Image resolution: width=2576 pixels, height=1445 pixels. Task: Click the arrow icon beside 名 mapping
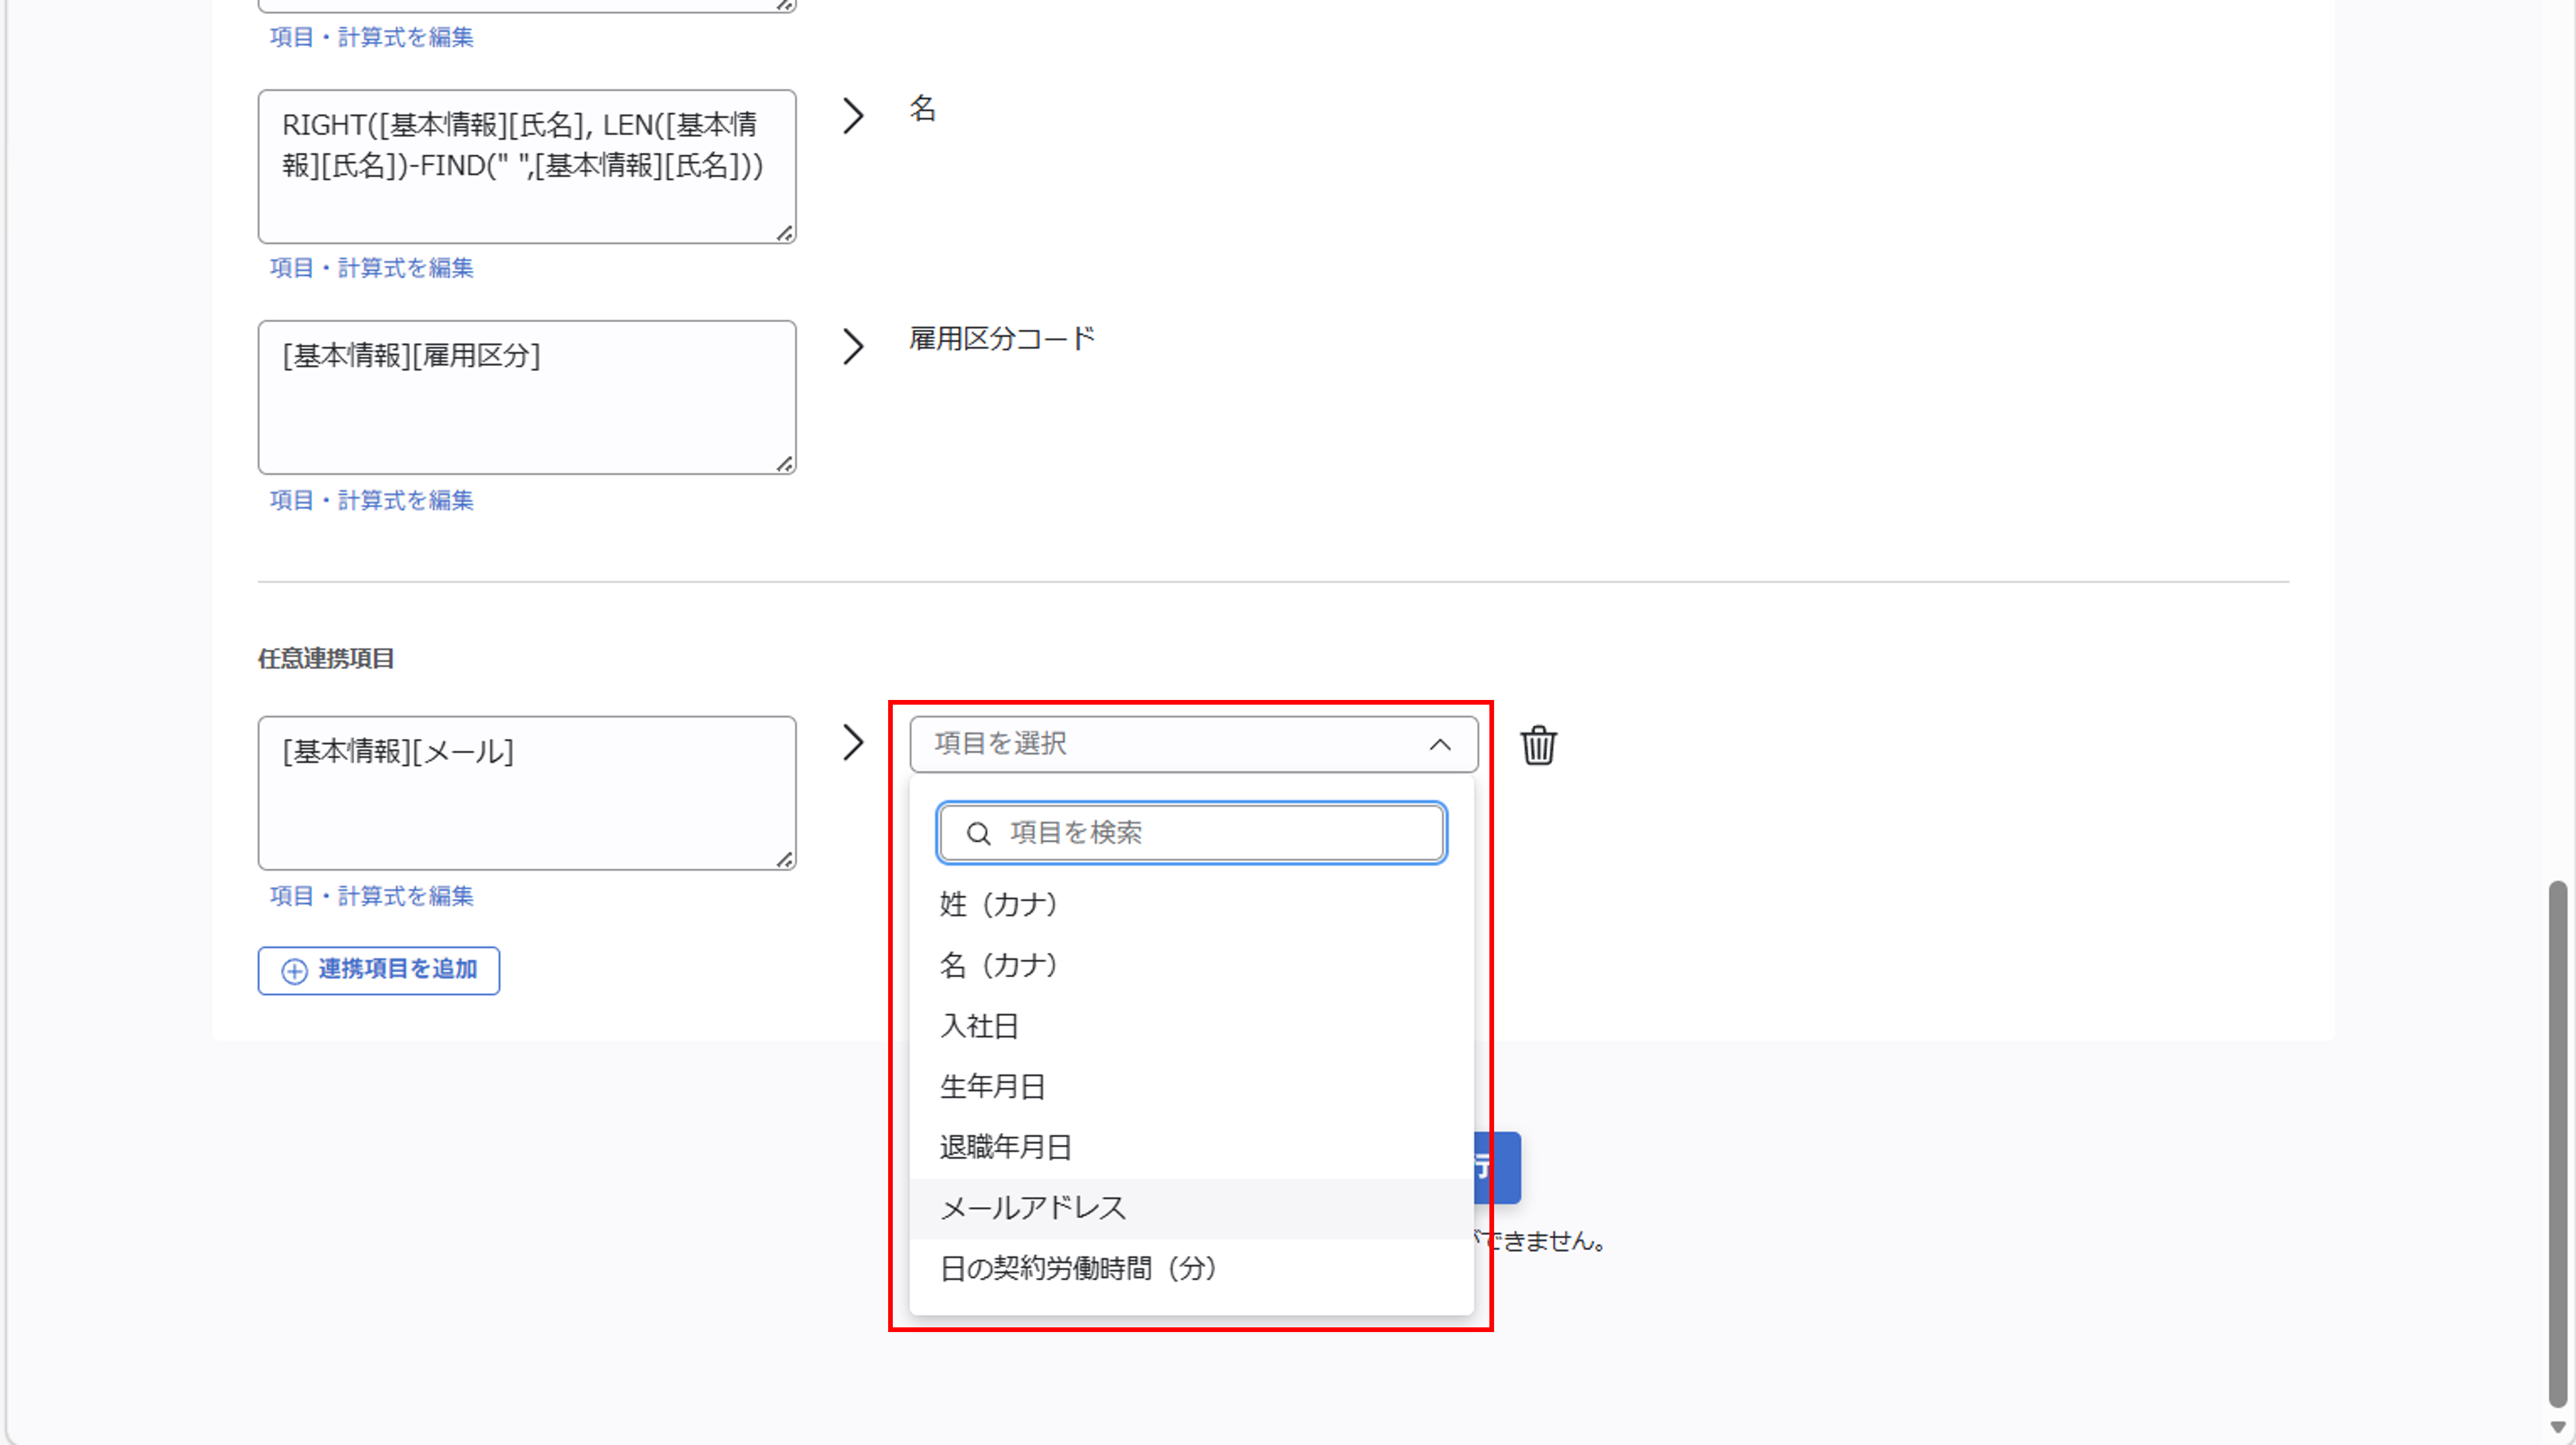tap(853, 116)
